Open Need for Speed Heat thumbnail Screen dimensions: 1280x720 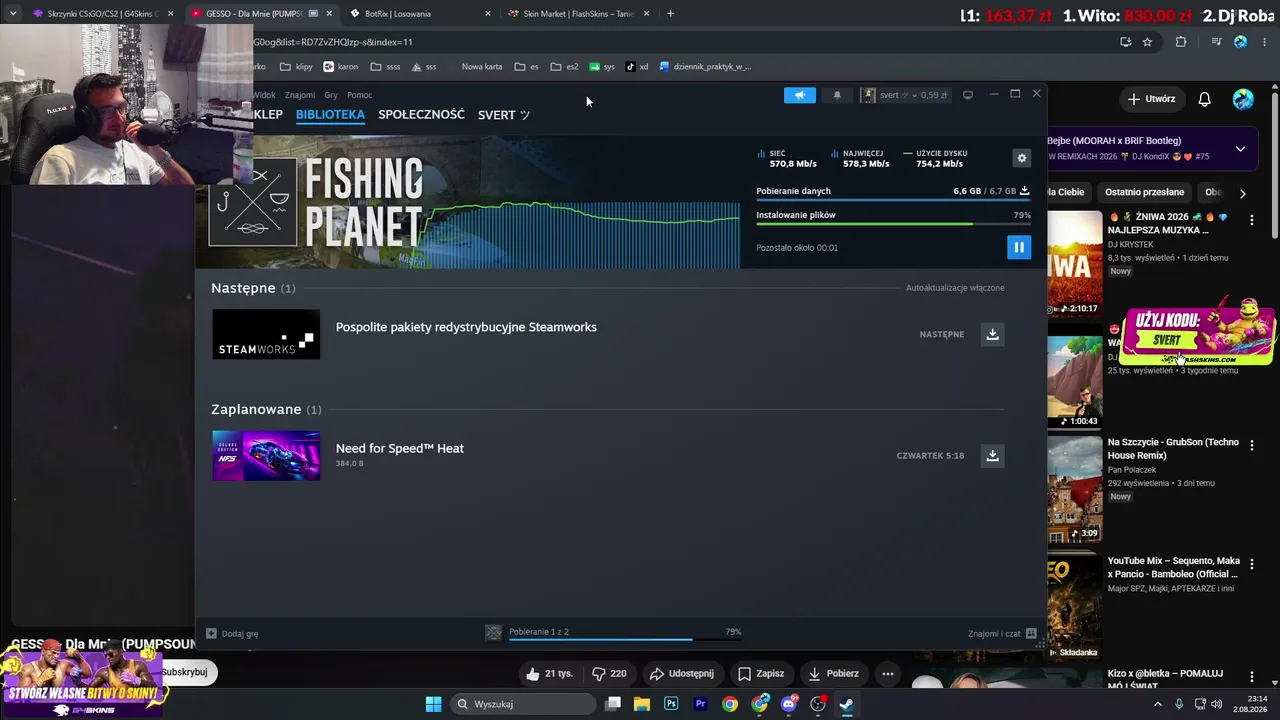pos(266,455)
